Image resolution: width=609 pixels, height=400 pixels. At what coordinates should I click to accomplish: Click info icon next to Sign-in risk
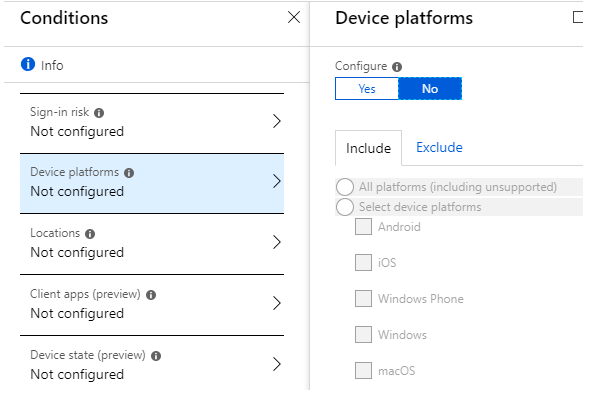click(x=99, y=113)
